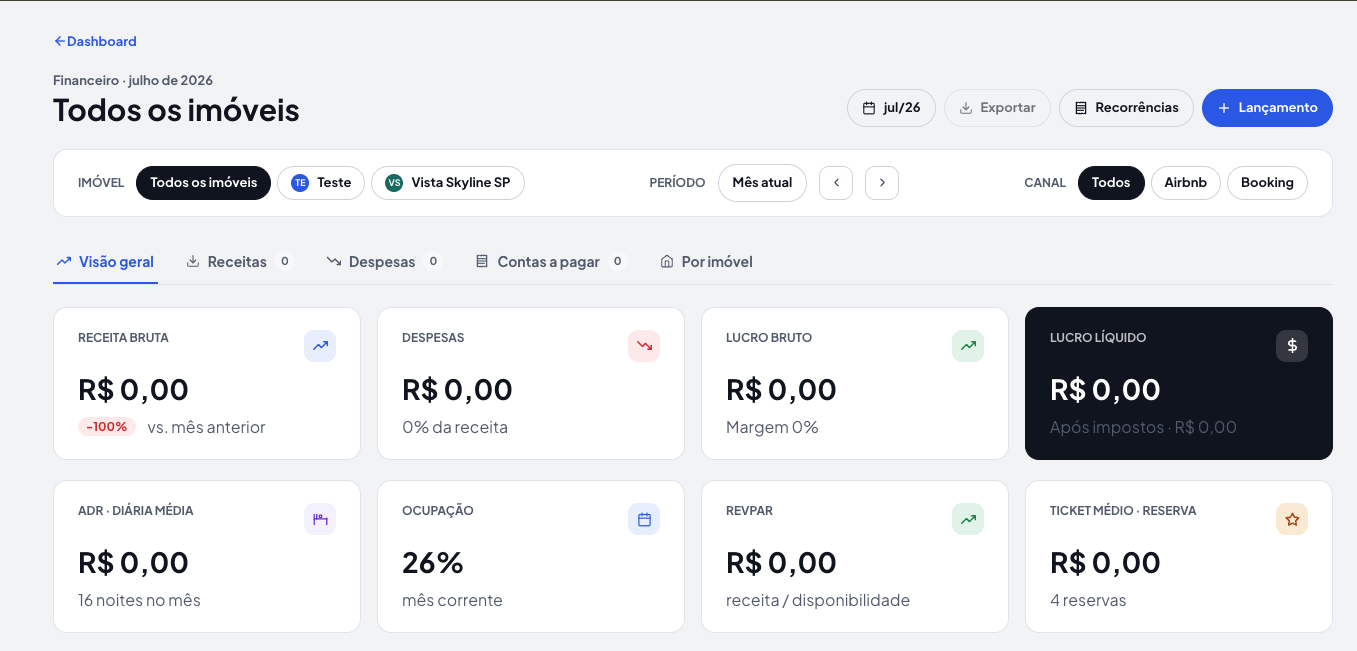
Task: Filter by Vista Skyline SP property
Action: 448,183
